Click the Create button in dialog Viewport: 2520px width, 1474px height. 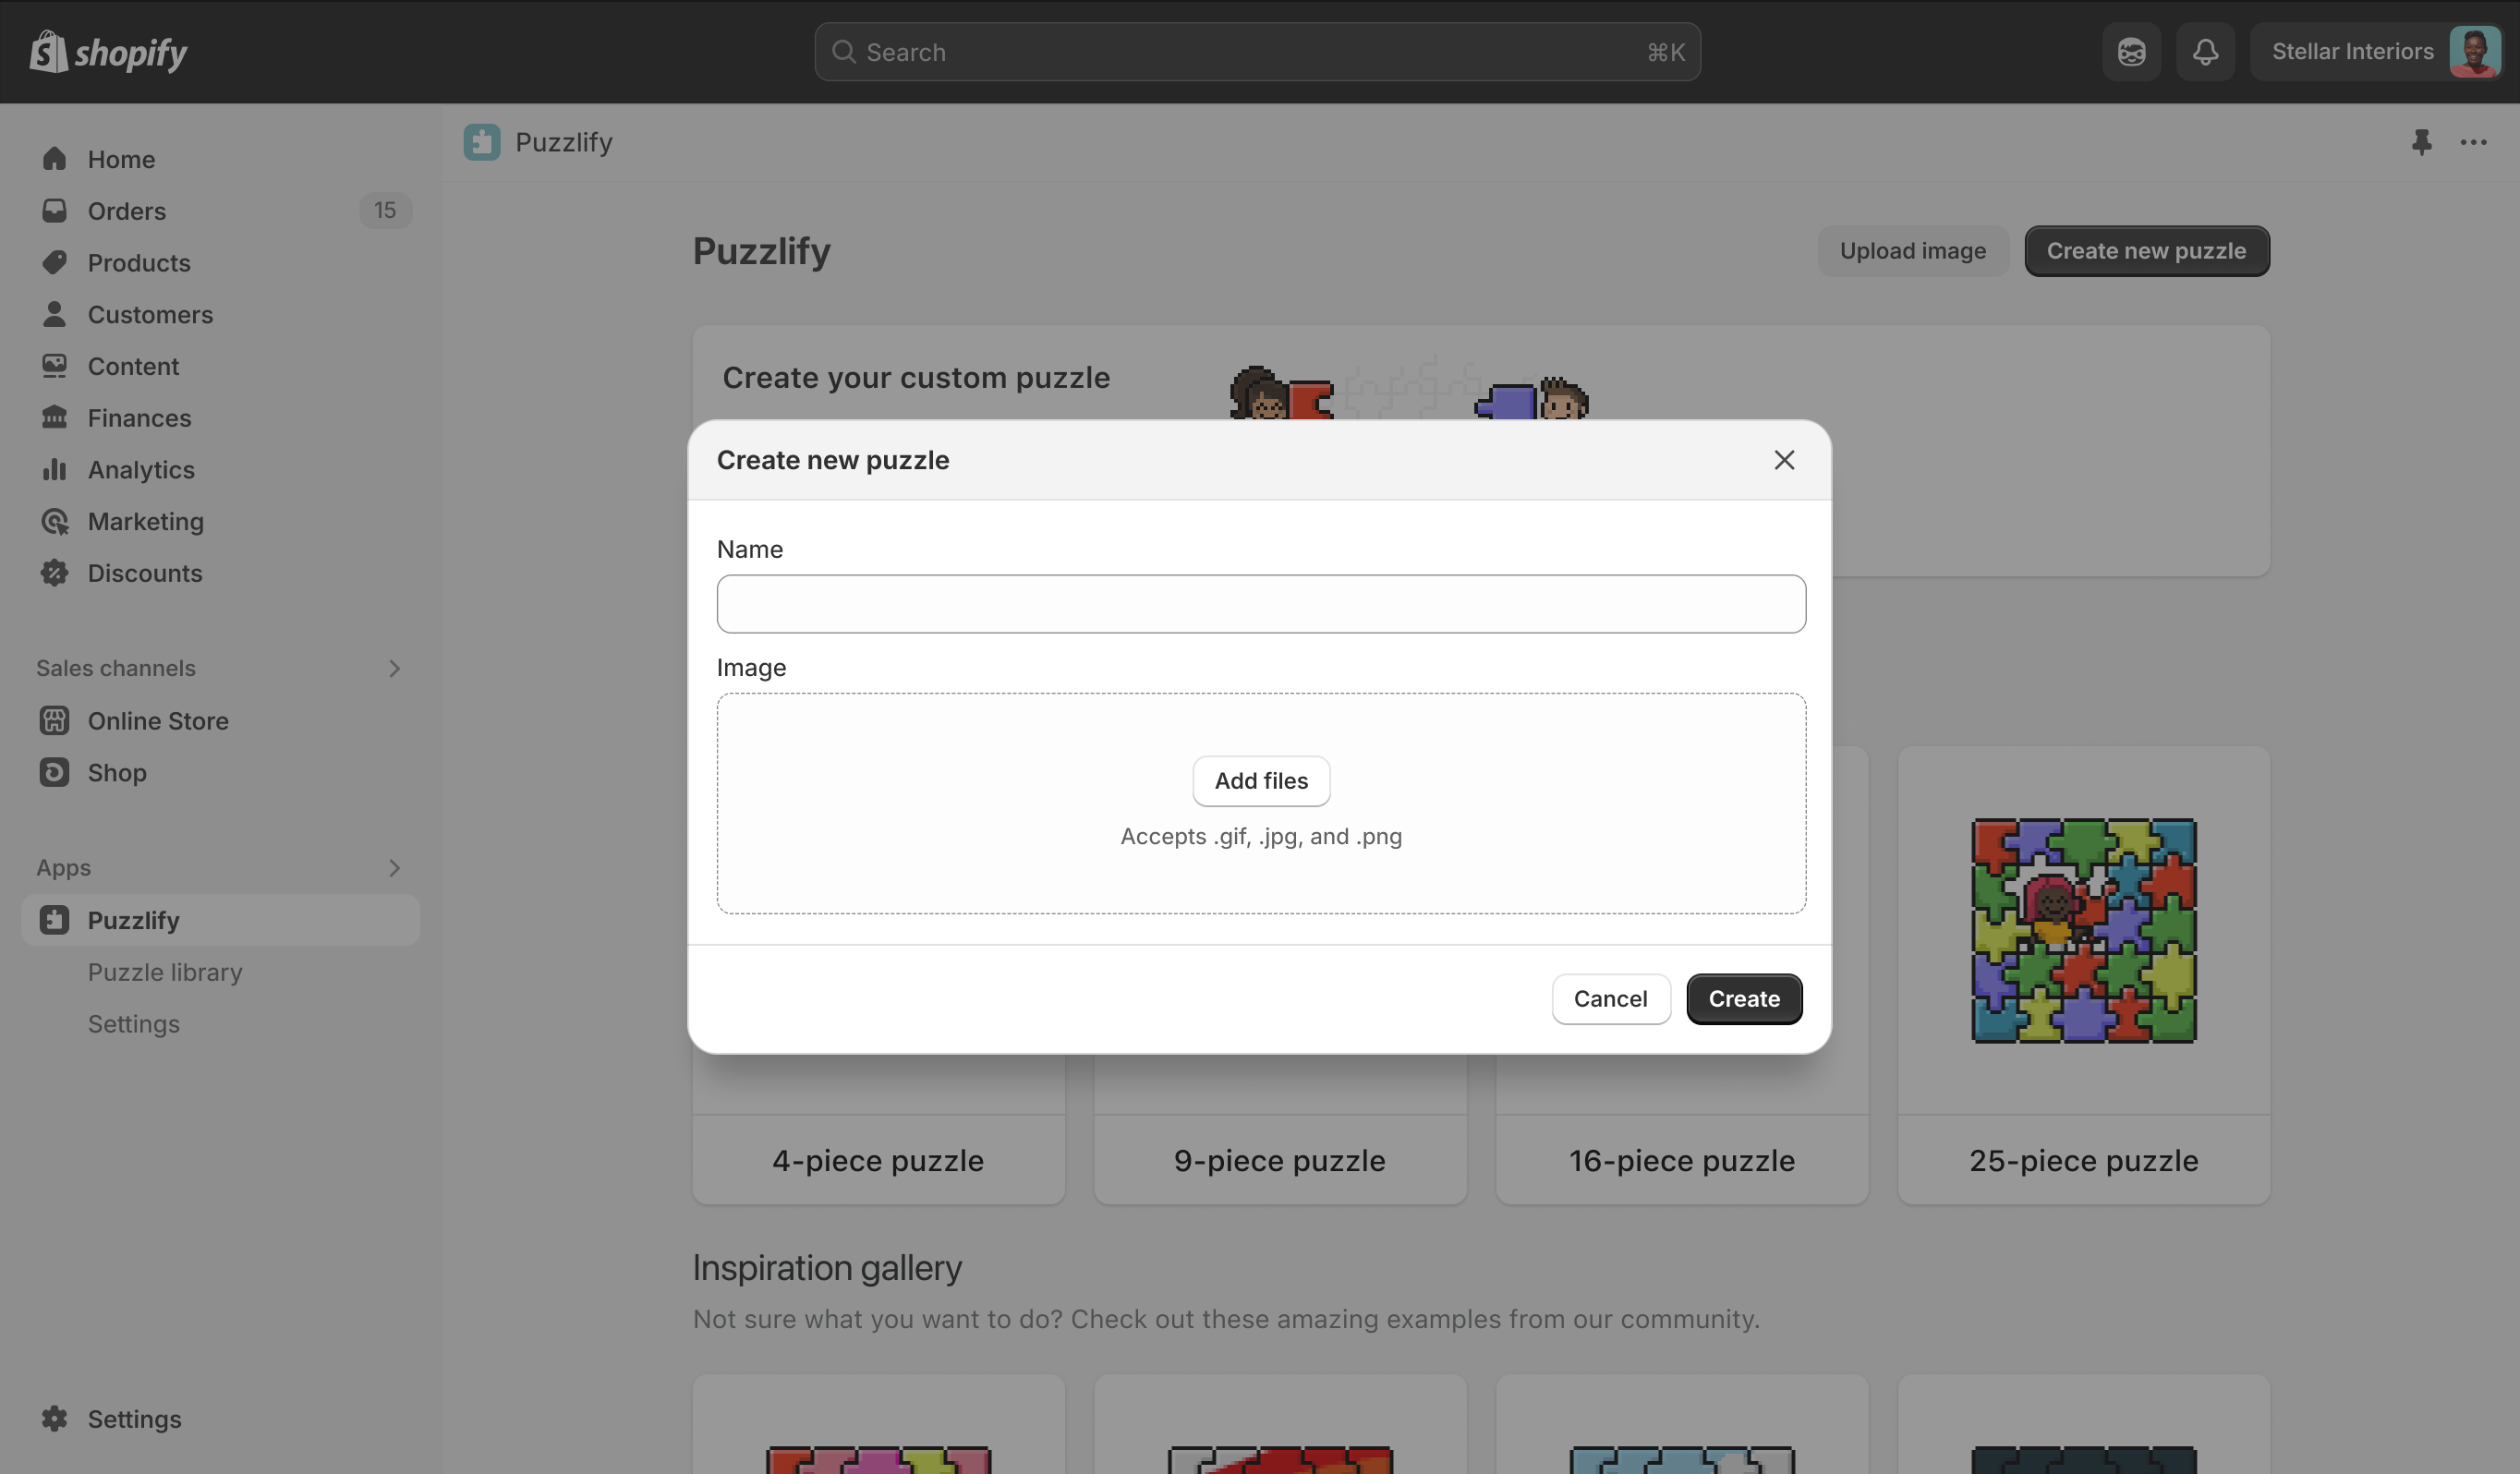1744,999
